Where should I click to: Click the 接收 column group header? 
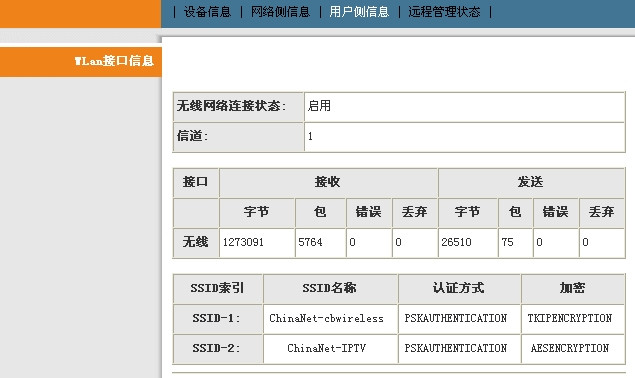coord(328,182)
